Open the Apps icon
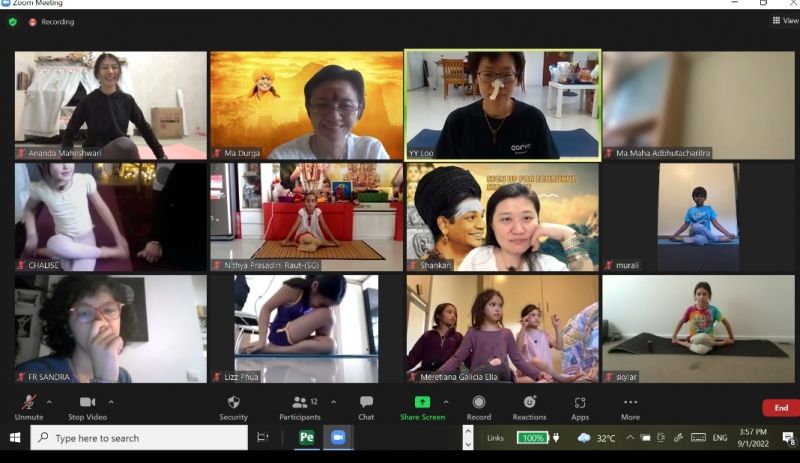This screenshot has height=463, width=800. [x=580, y=403]
